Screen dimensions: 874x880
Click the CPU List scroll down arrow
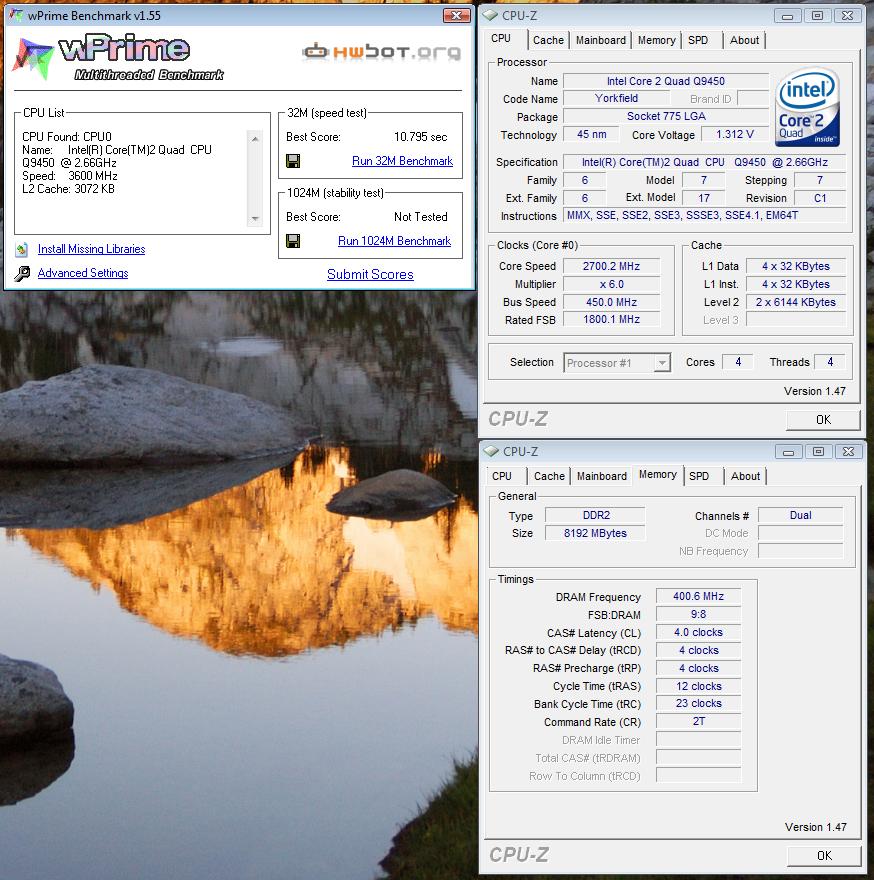(255, 219)
